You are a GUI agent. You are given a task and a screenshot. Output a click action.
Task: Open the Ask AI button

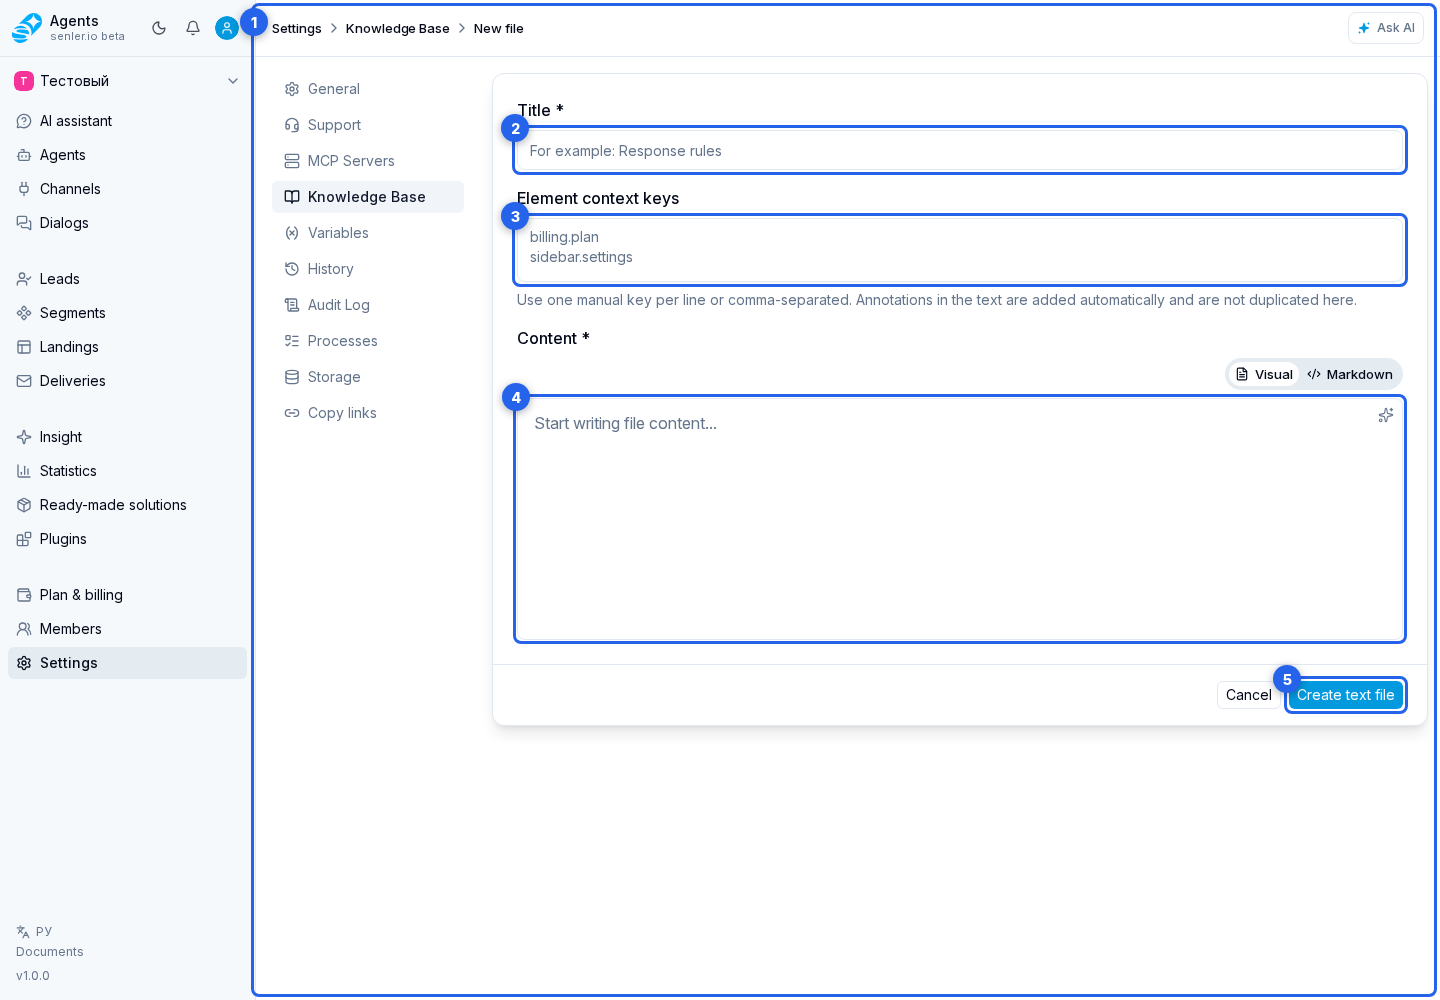click(1386, 28)
